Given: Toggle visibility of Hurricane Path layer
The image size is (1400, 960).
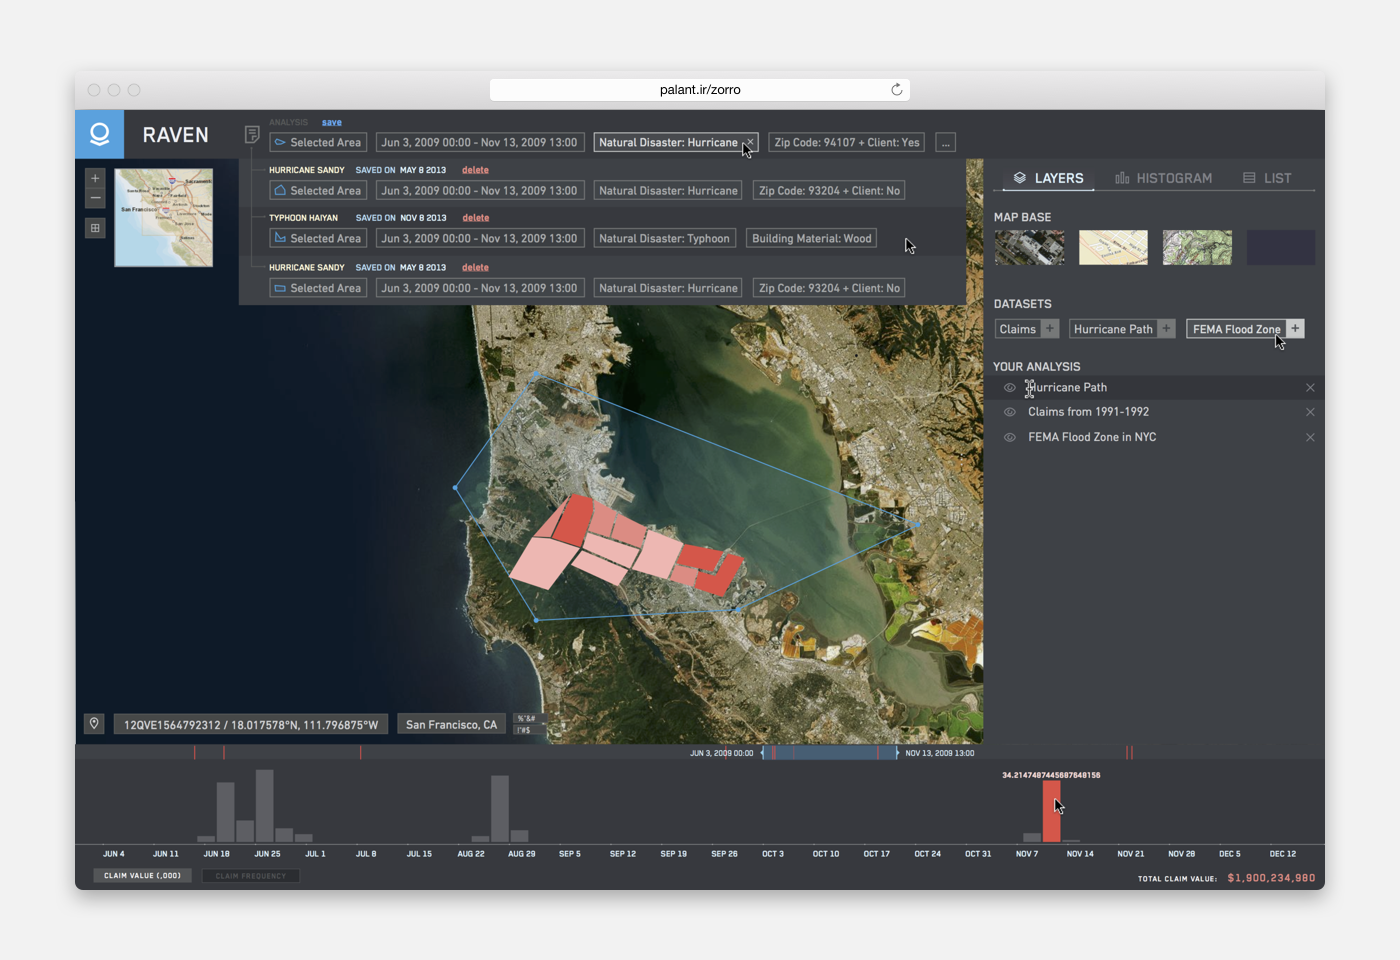Looking at the screenshot, I should click(x=1010, y=388).
